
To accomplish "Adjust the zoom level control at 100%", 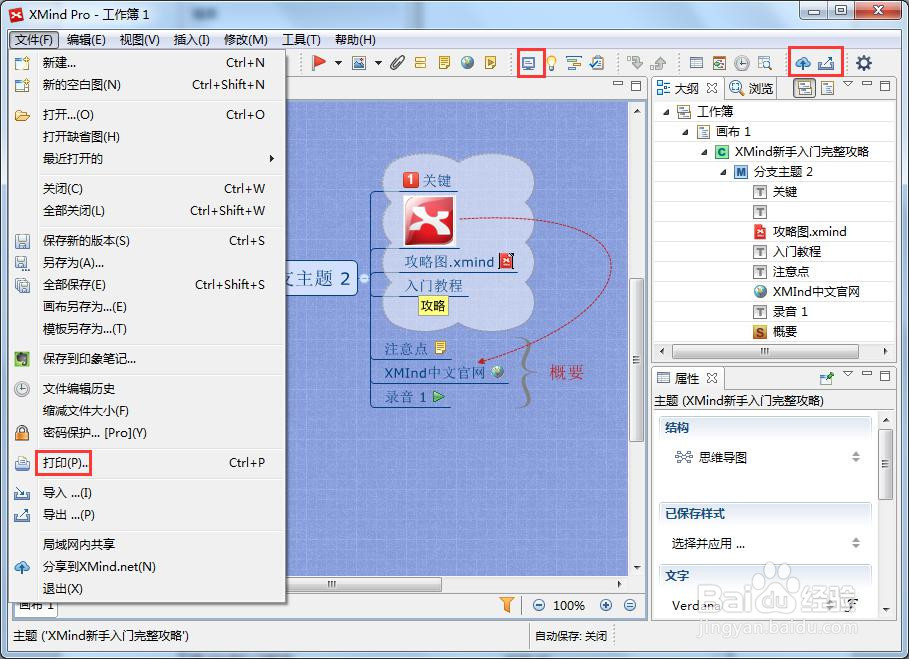I will coord(570,605).
